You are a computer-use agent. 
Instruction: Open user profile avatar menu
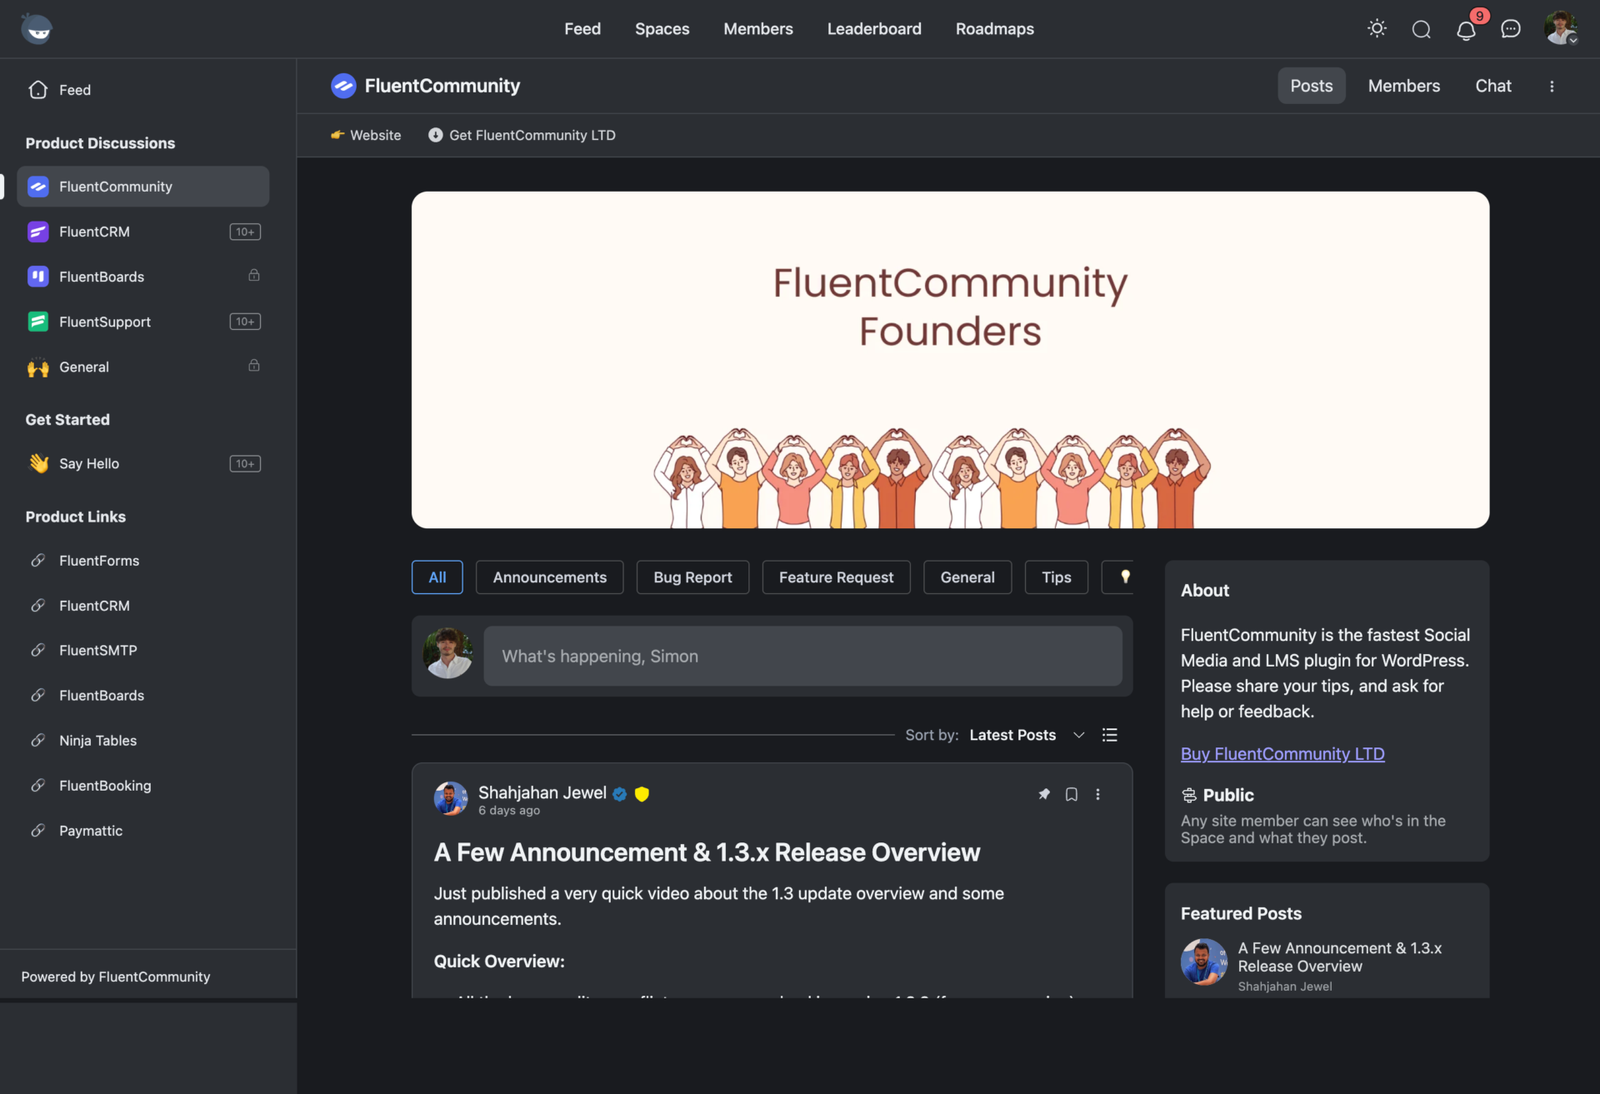tap(1561, 28)
